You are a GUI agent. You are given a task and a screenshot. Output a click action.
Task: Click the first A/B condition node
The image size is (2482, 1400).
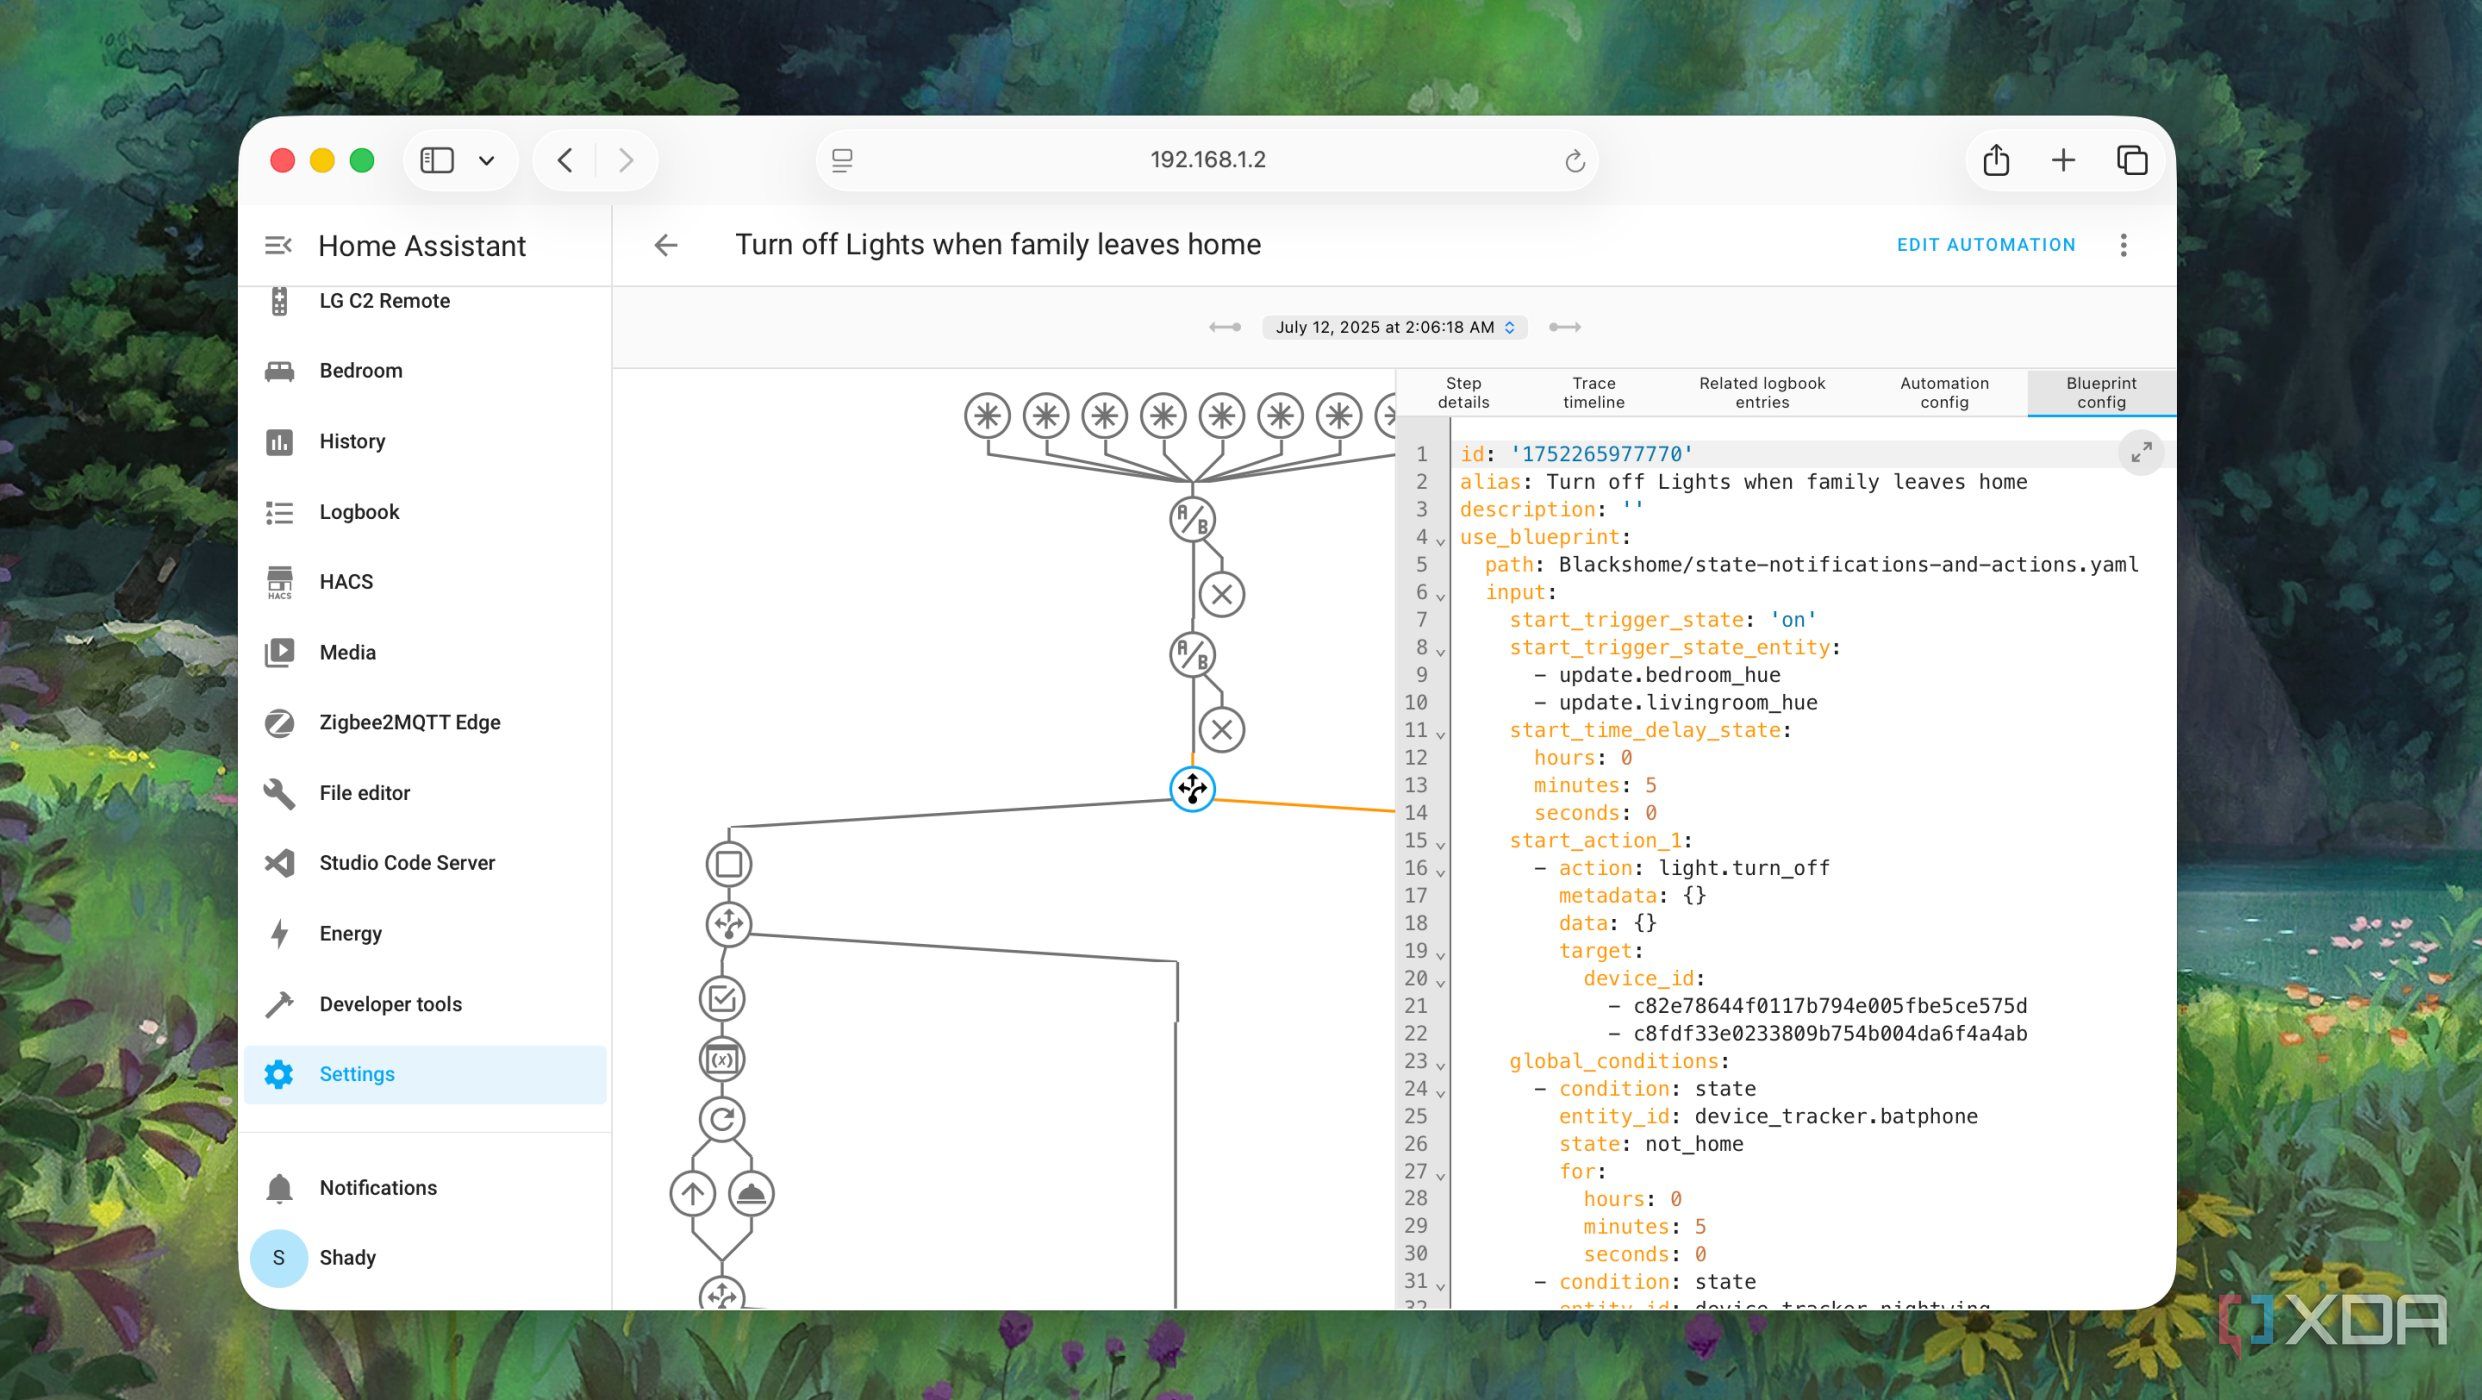click(x=1192, y=520)
